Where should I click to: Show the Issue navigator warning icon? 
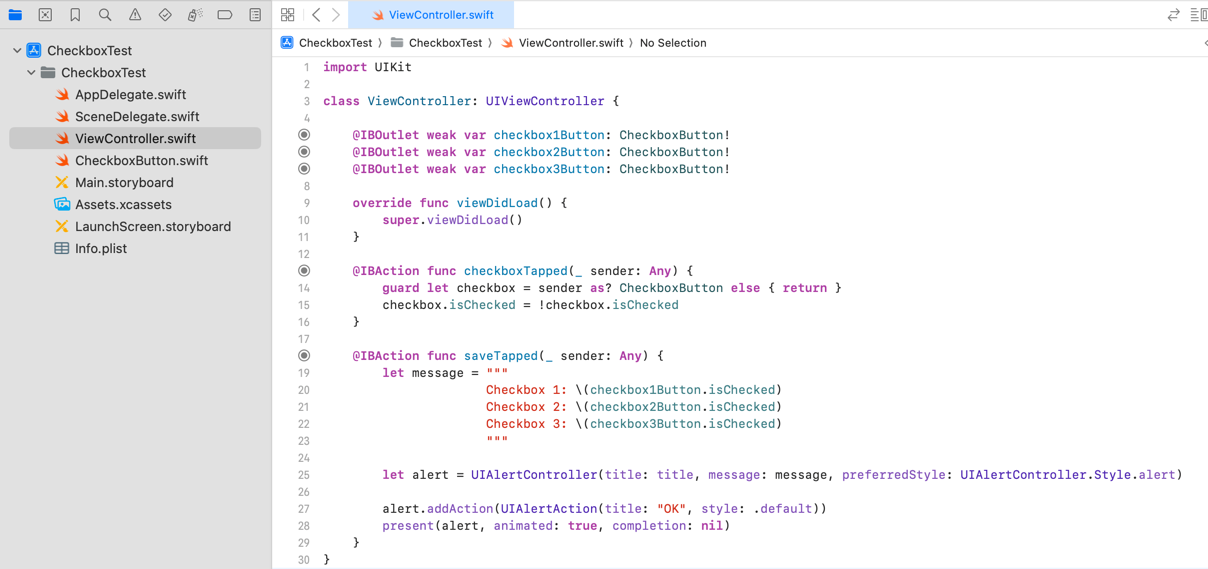[x=135, y=15]
